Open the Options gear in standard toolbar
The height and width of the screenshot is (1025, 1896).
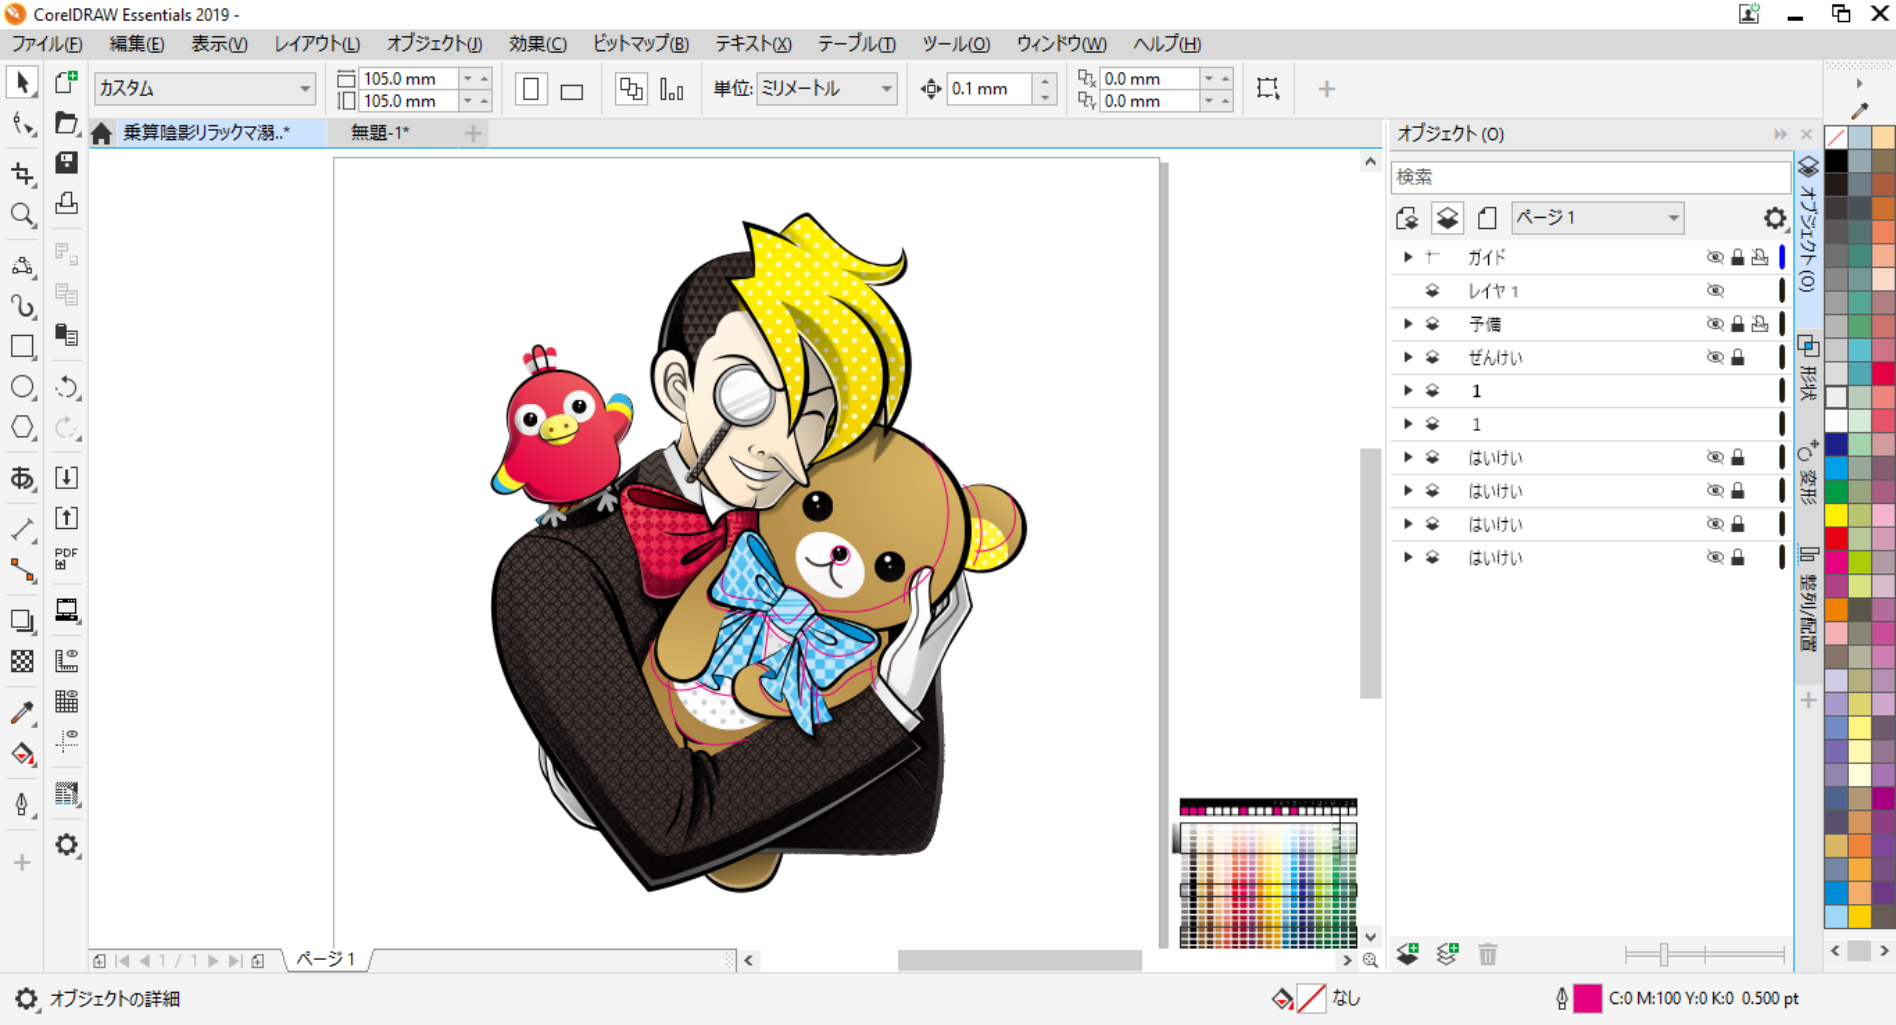67,845
